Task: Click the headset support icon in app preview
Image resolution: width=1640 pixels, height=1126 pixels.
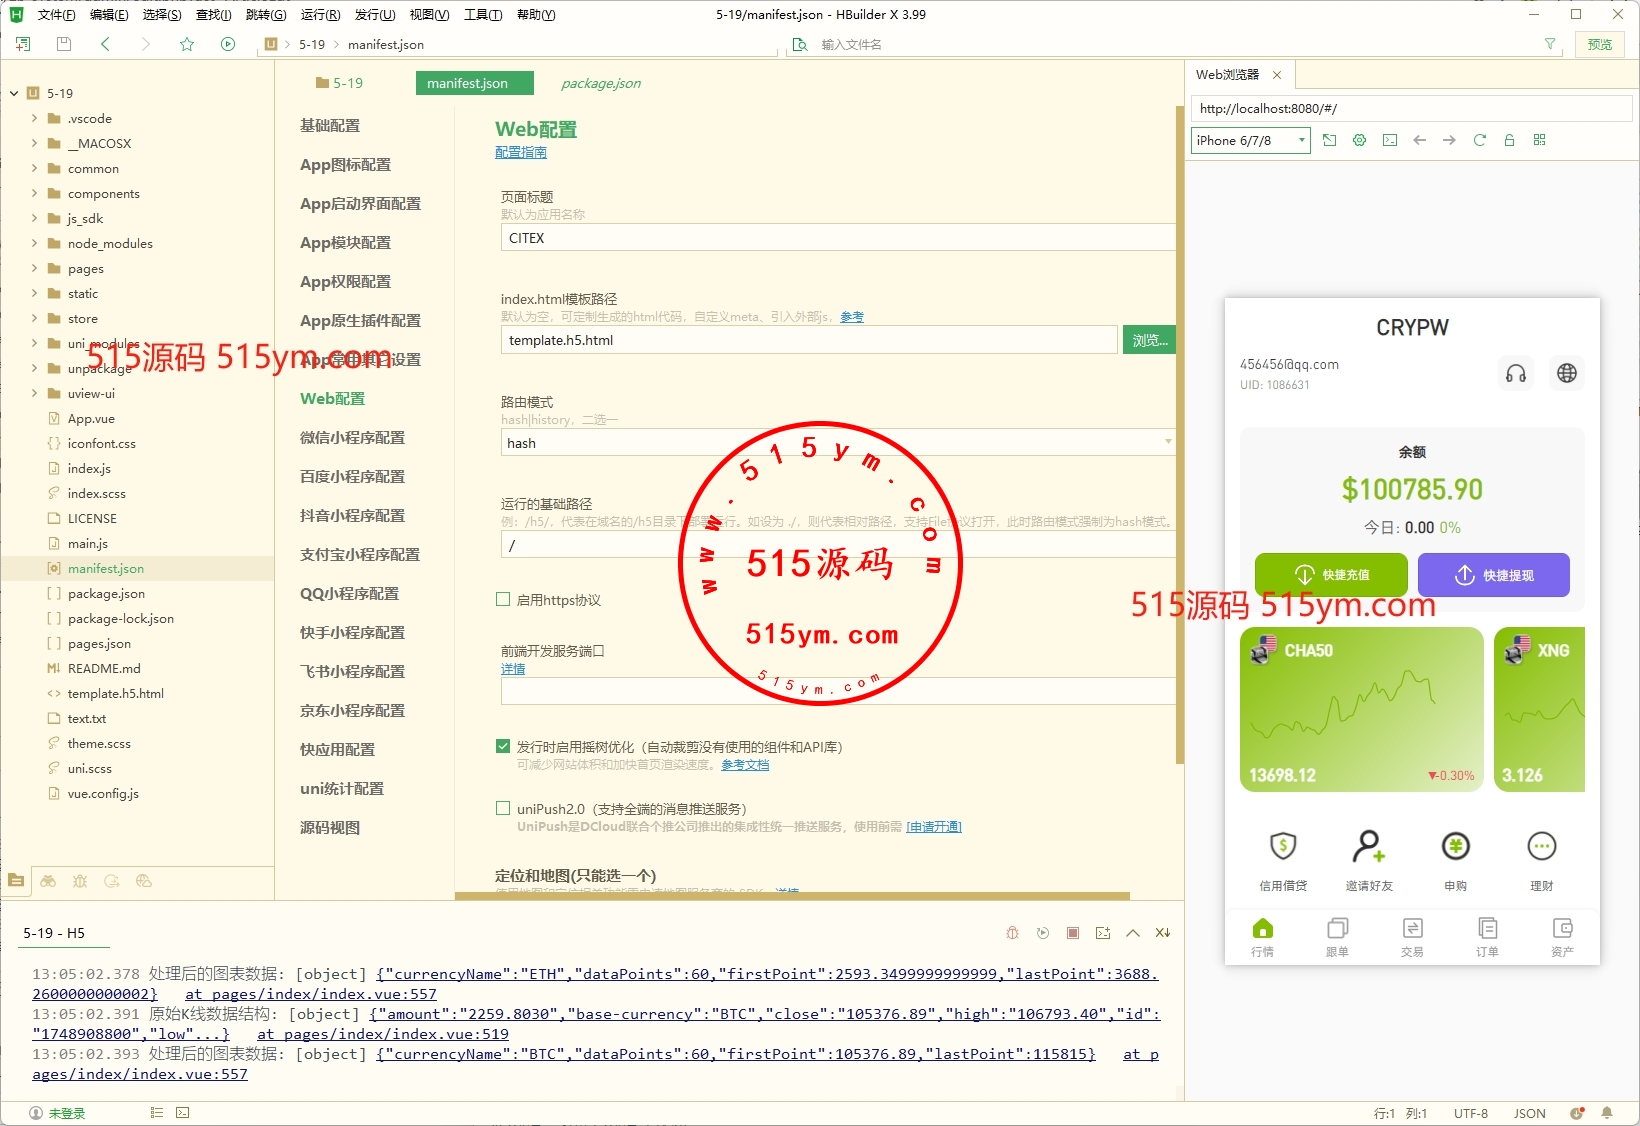Action: tap(1516, 373)
